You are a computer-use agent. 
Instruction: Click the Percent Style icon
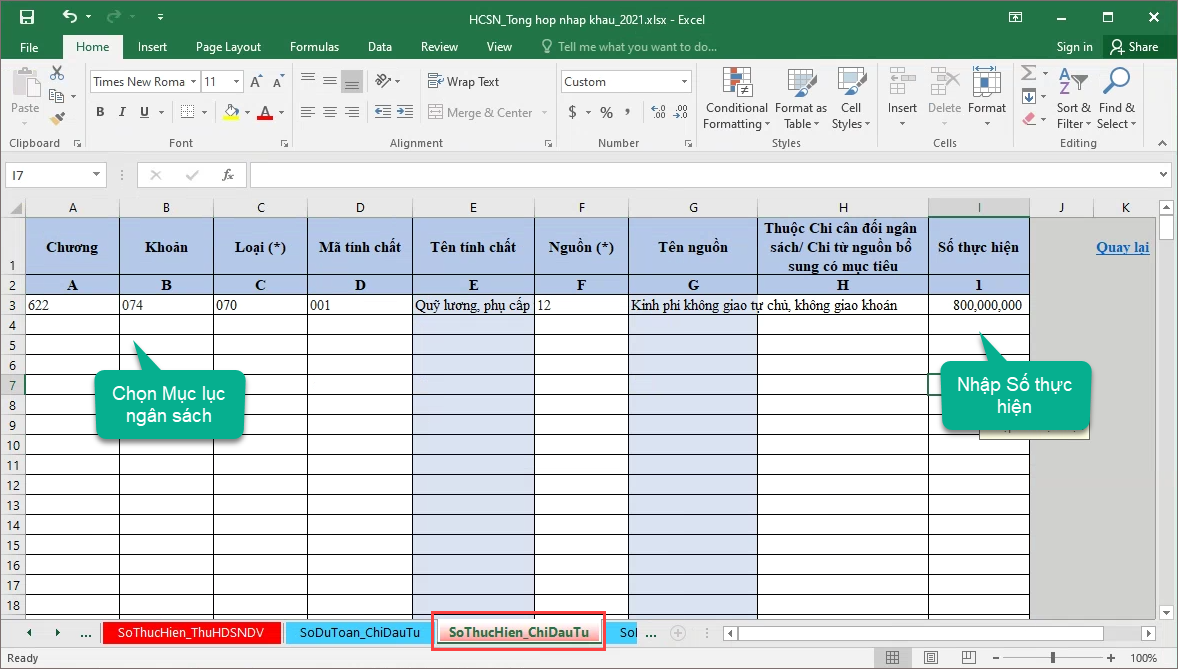point(606,113)
